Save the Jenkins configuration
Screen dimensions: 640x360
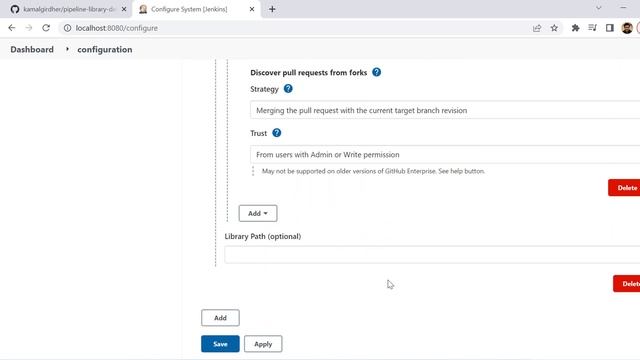pos(220,344)
